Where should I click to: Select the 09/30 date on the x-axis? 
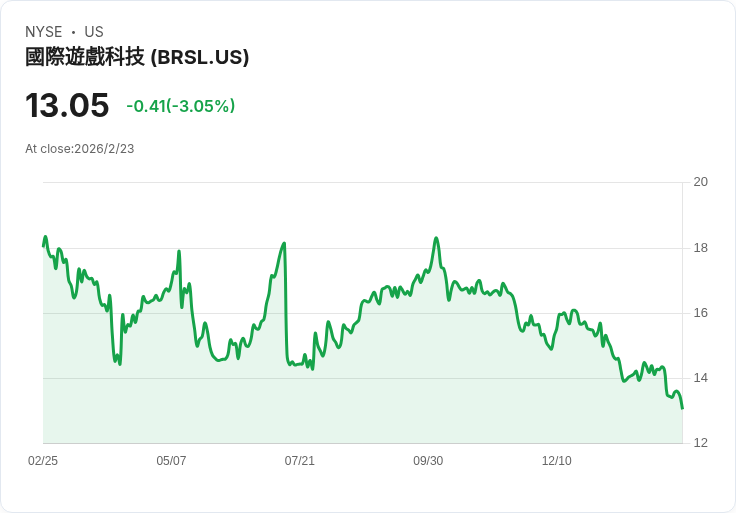pos(428,461)
